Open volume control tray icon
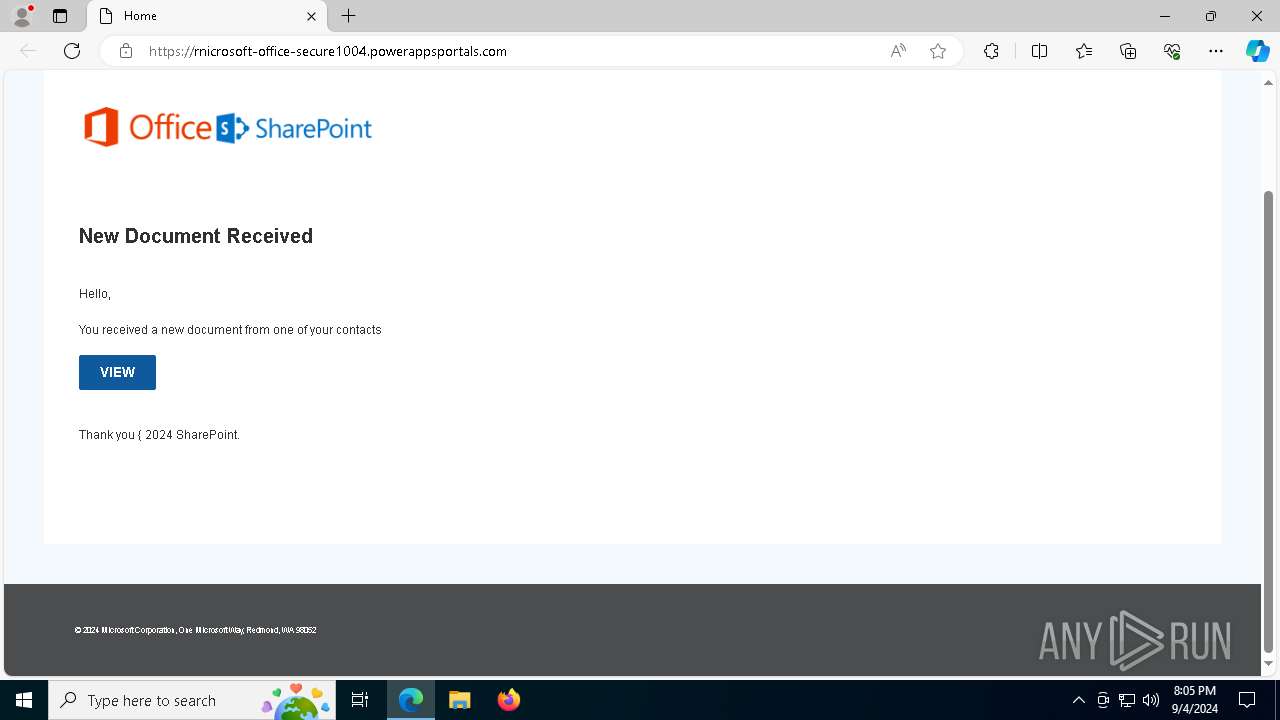Image resolution: width=1280 pixels, height=720 pixels. pos(1151,700)
